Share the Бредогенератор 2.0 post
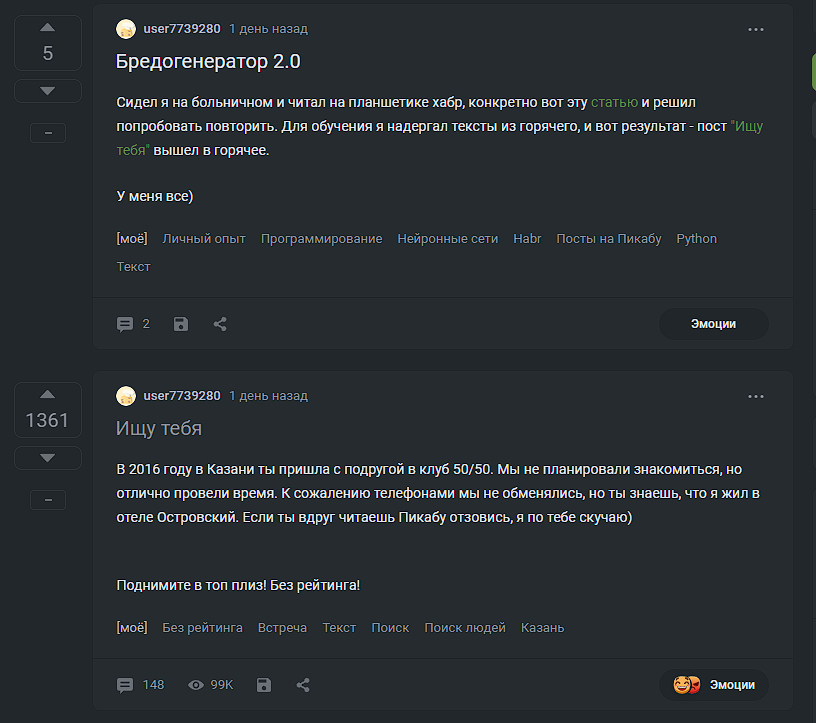Screen dimensions: 816x723 [x=220, y=324]
